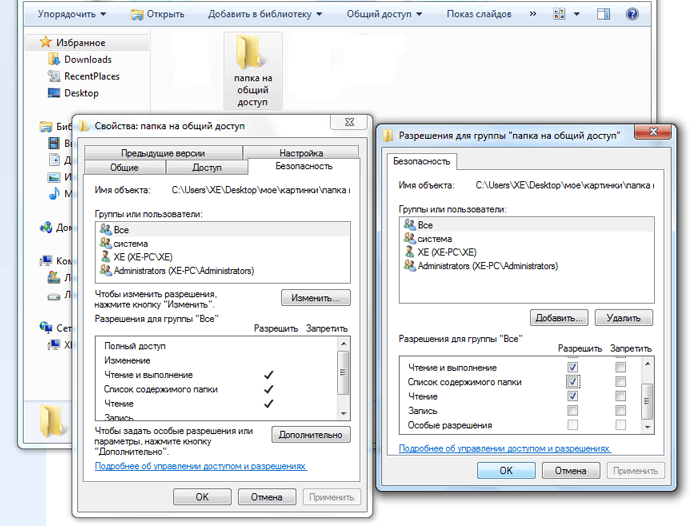This screenshot has width=700, height=526.
Task: Click the Desktop icon in Favorites
Action: [x=55, y=93]
